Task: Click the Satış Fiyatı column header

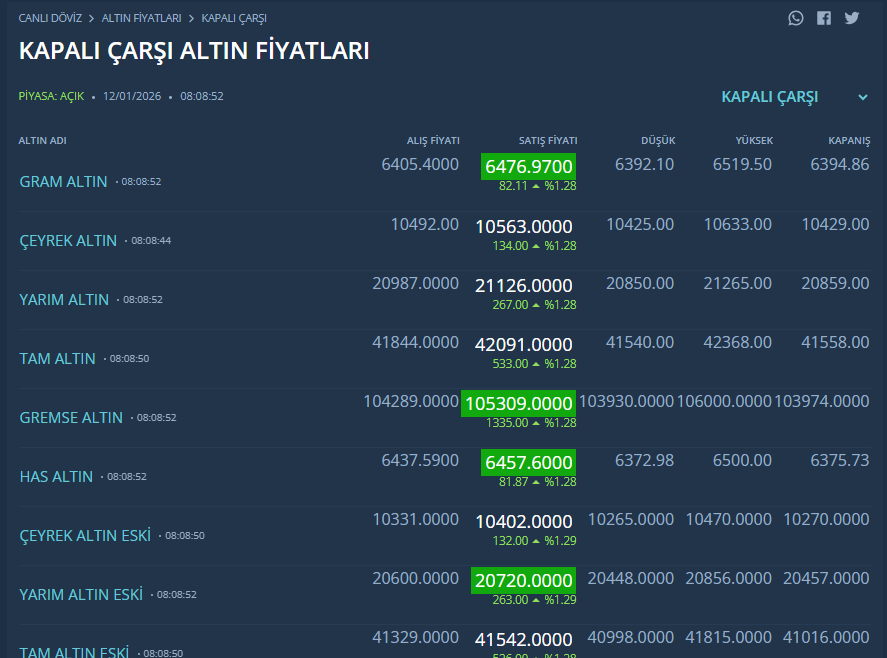Action: tap(548, 141)
